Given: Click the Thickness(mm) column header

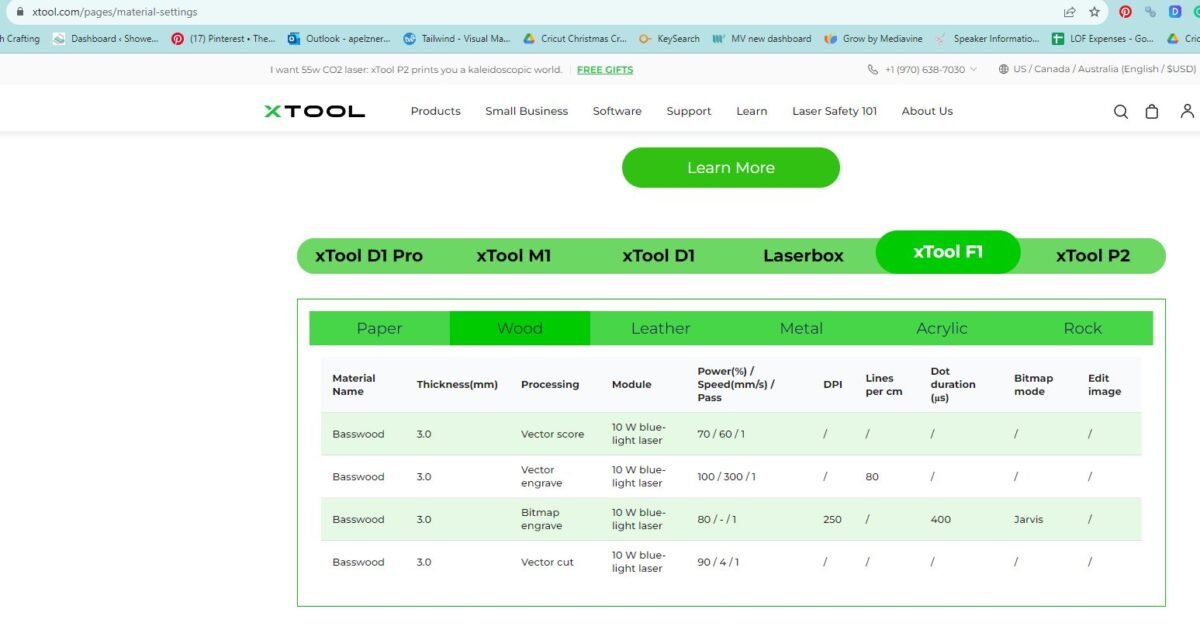Looking at the screenshot, I should 457,385.
